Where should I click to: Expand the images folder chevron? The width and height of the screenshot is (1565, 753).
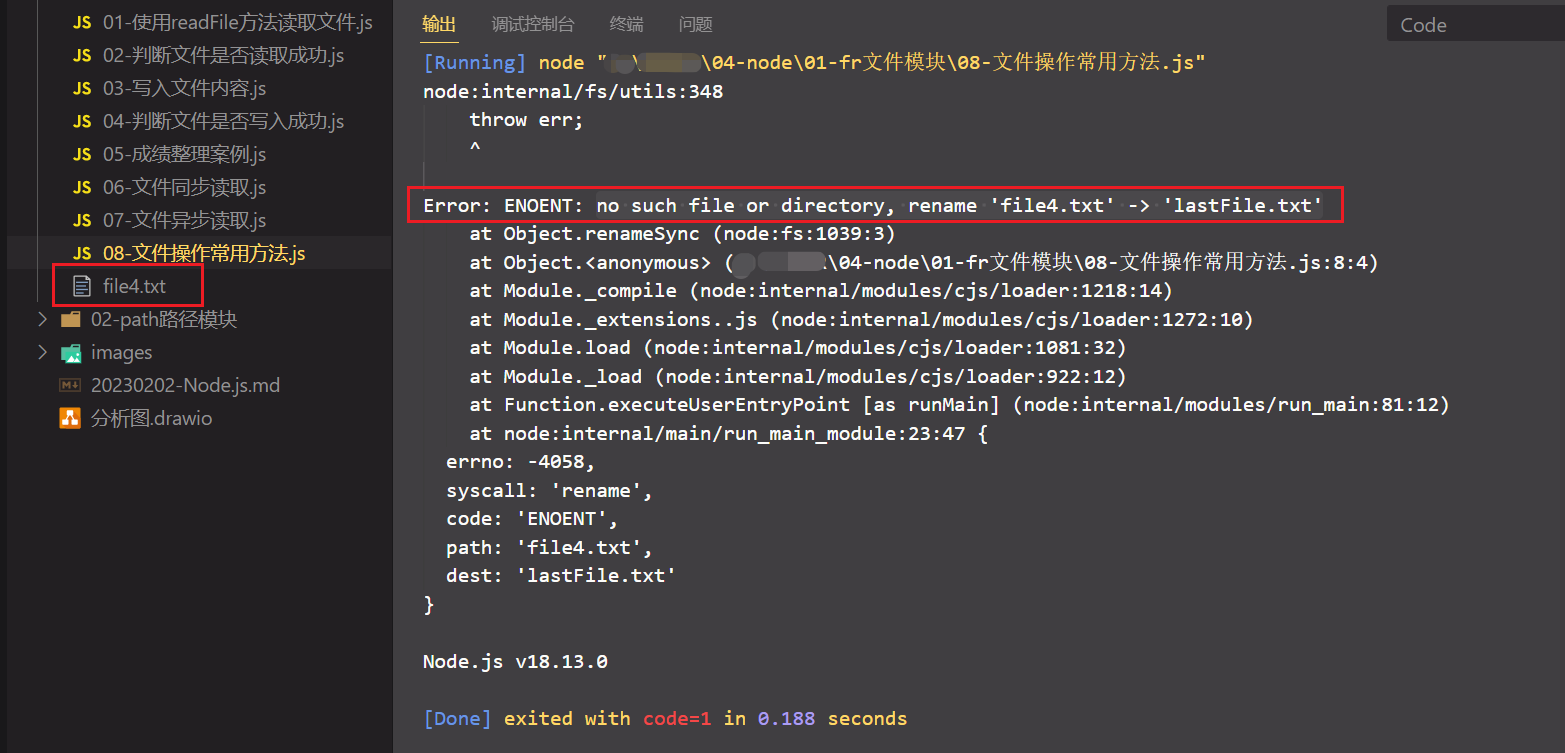[42, 353]
